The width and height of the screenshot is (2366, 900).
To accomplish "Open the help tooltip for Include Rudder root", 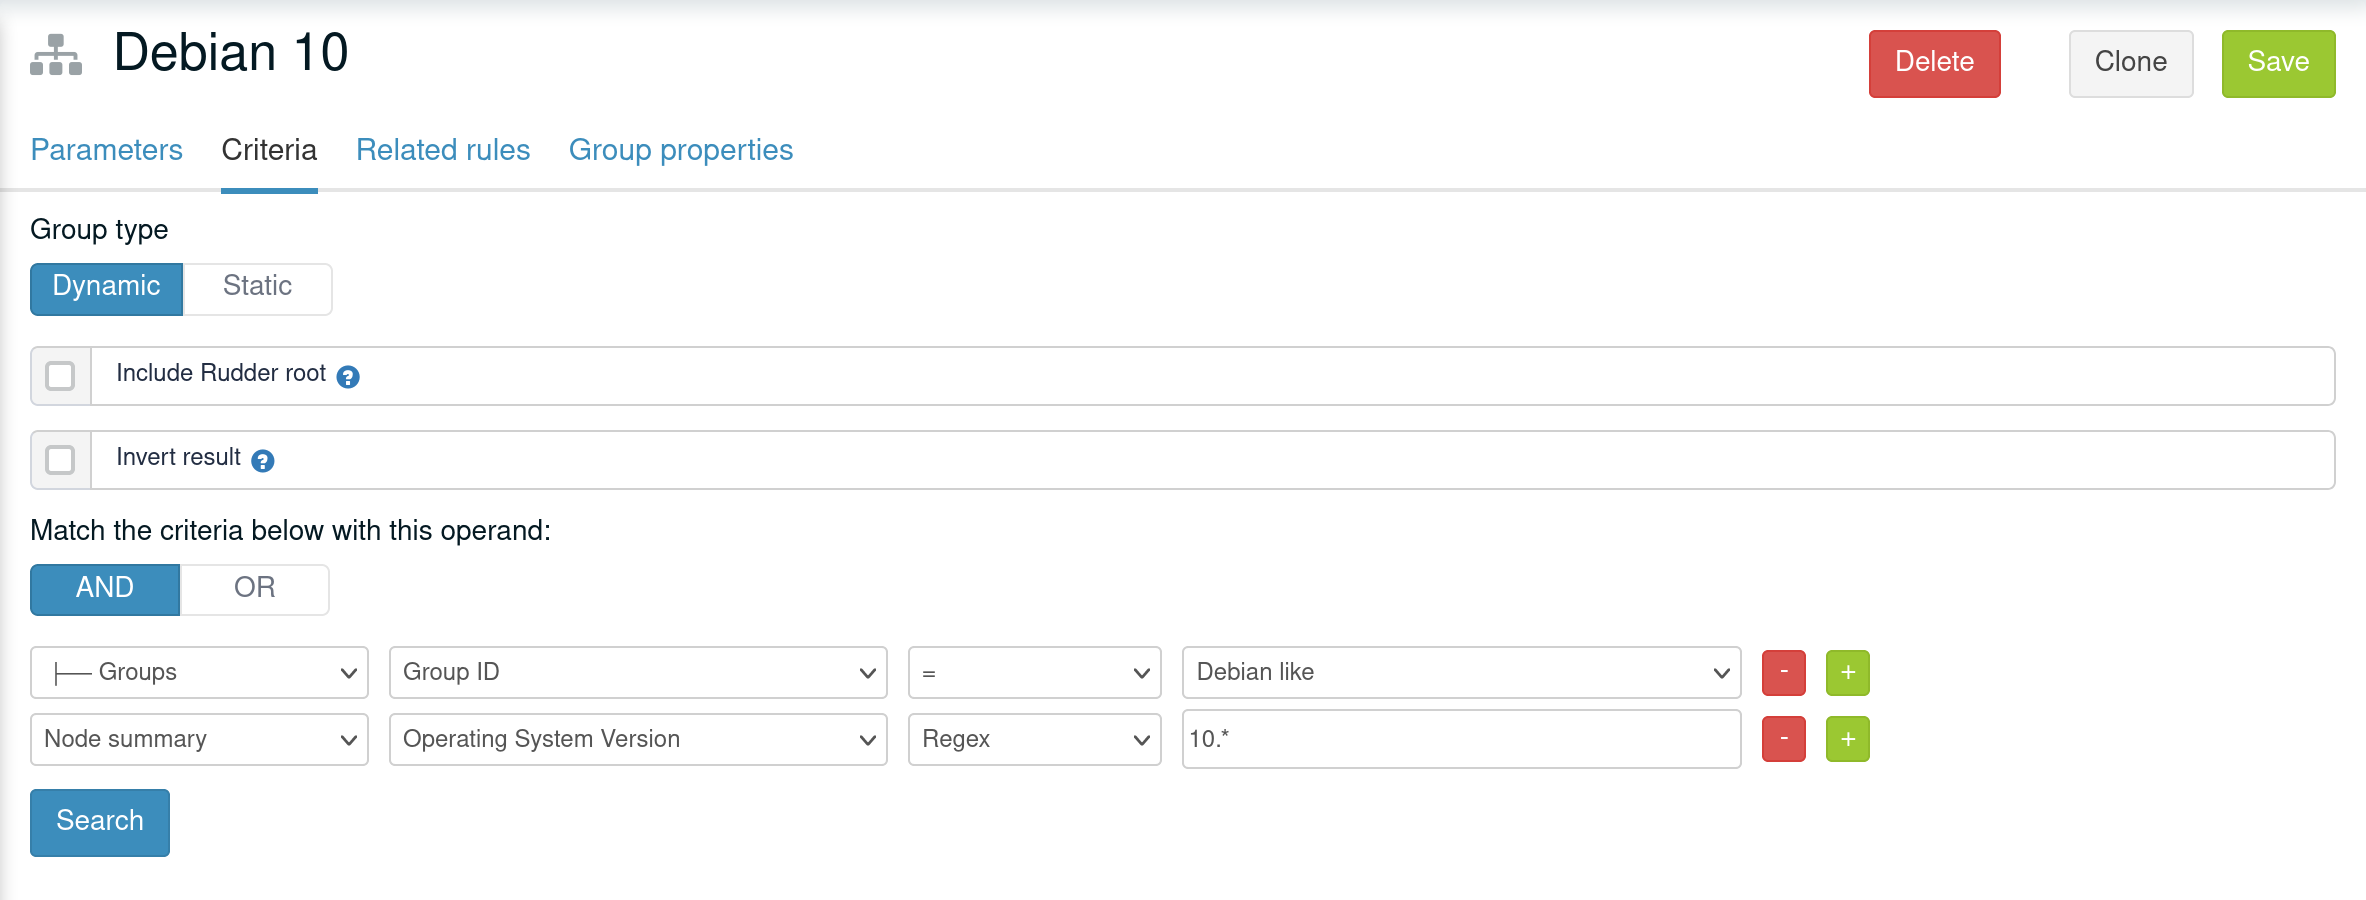I will coord(347,378).
